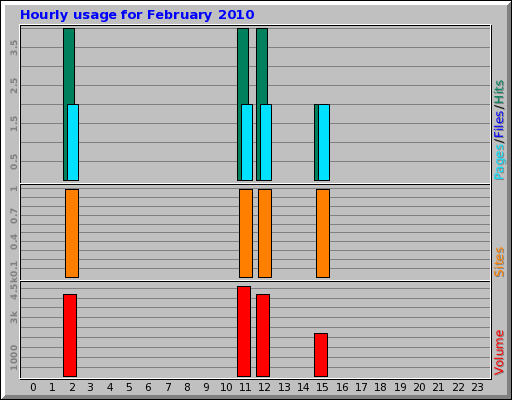Click hour label "12" on the x-axis
Screen dimensions: 512x400
(x=264, y=387)
